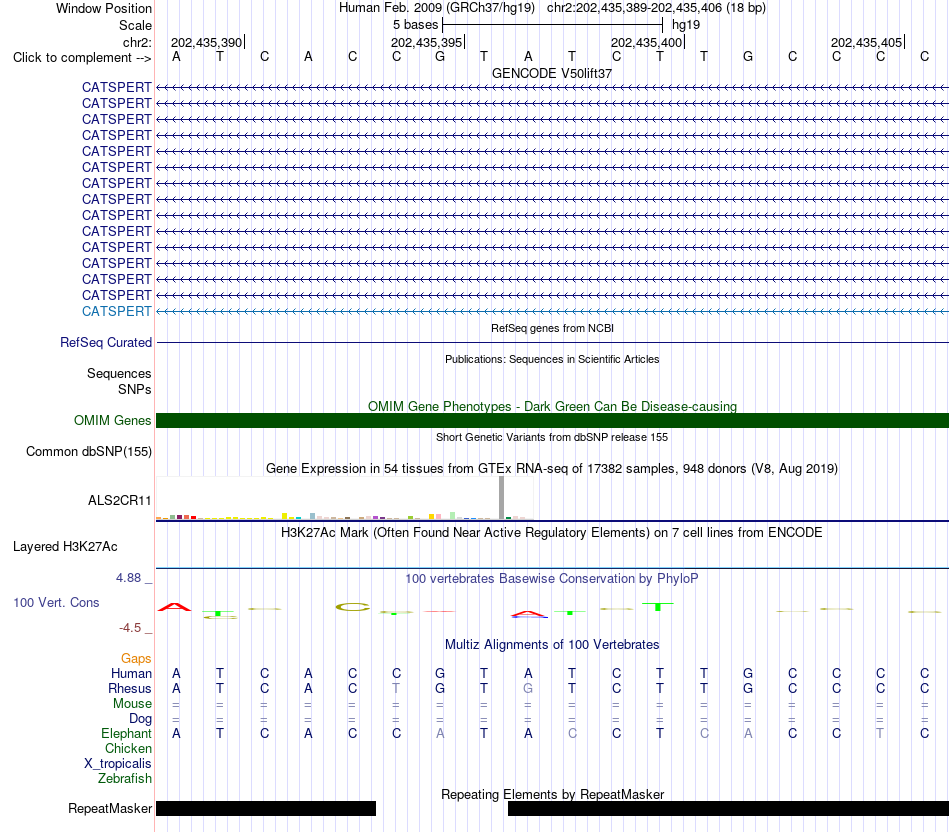
Task: Click the longer right RepeatMasker black bar
Action: (x=728, y=808)
